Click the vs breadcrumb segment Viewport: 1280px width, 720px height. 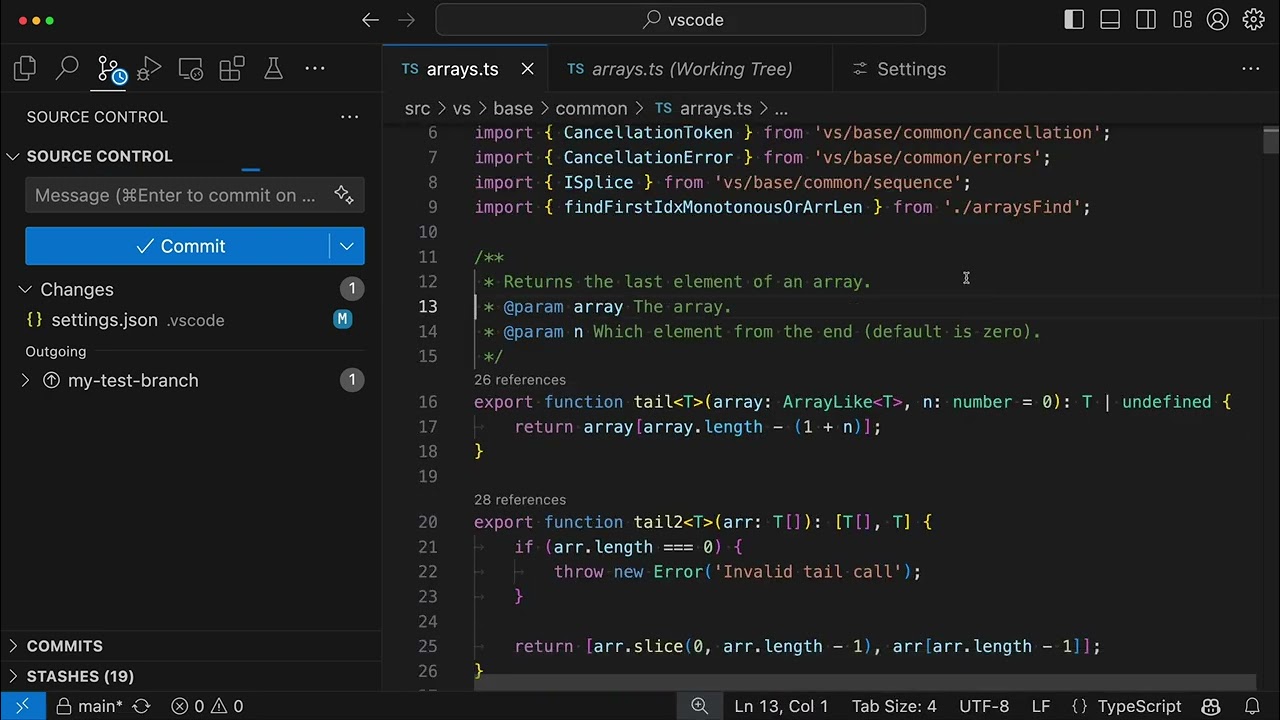pyautogui.click(x=461, y=108)
